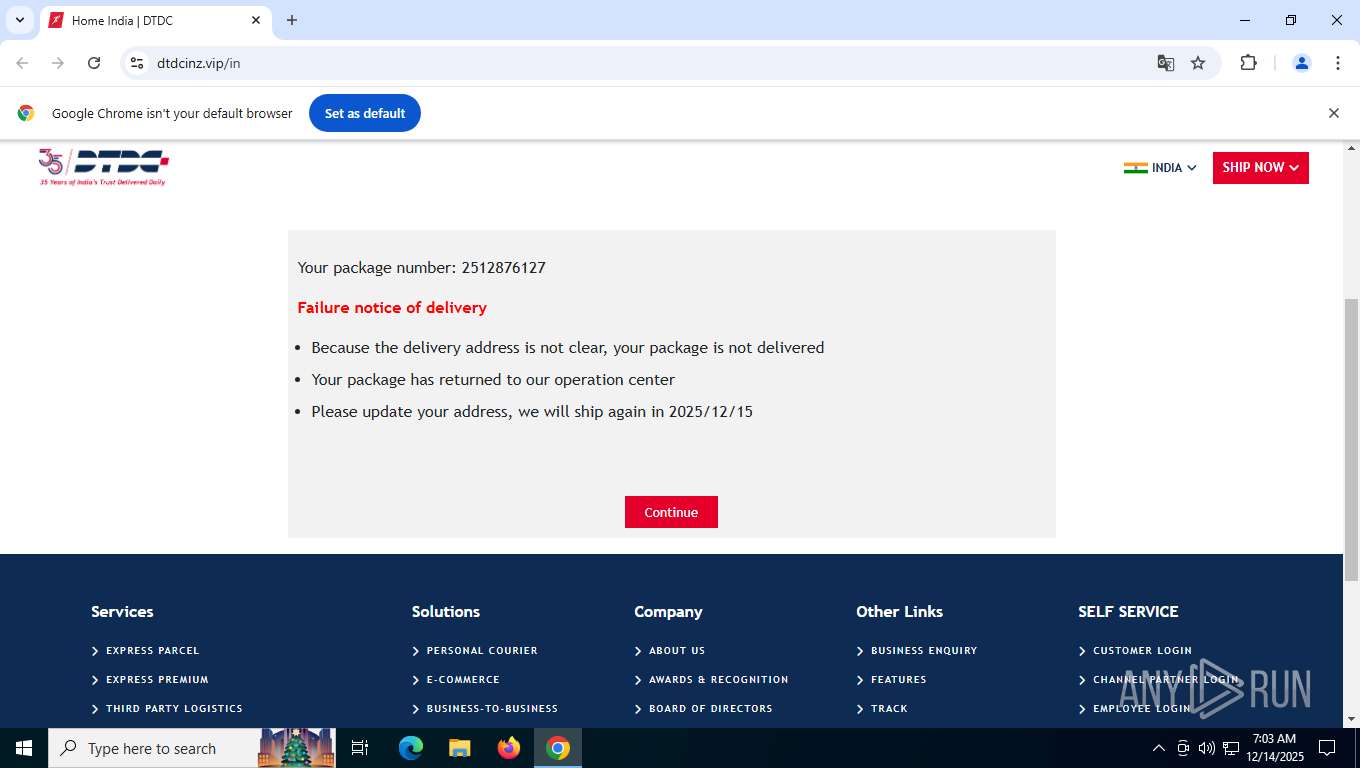Click the Christmas search highlights icon
Viewport: 1360px width, 768px height.
pos(296,748)
